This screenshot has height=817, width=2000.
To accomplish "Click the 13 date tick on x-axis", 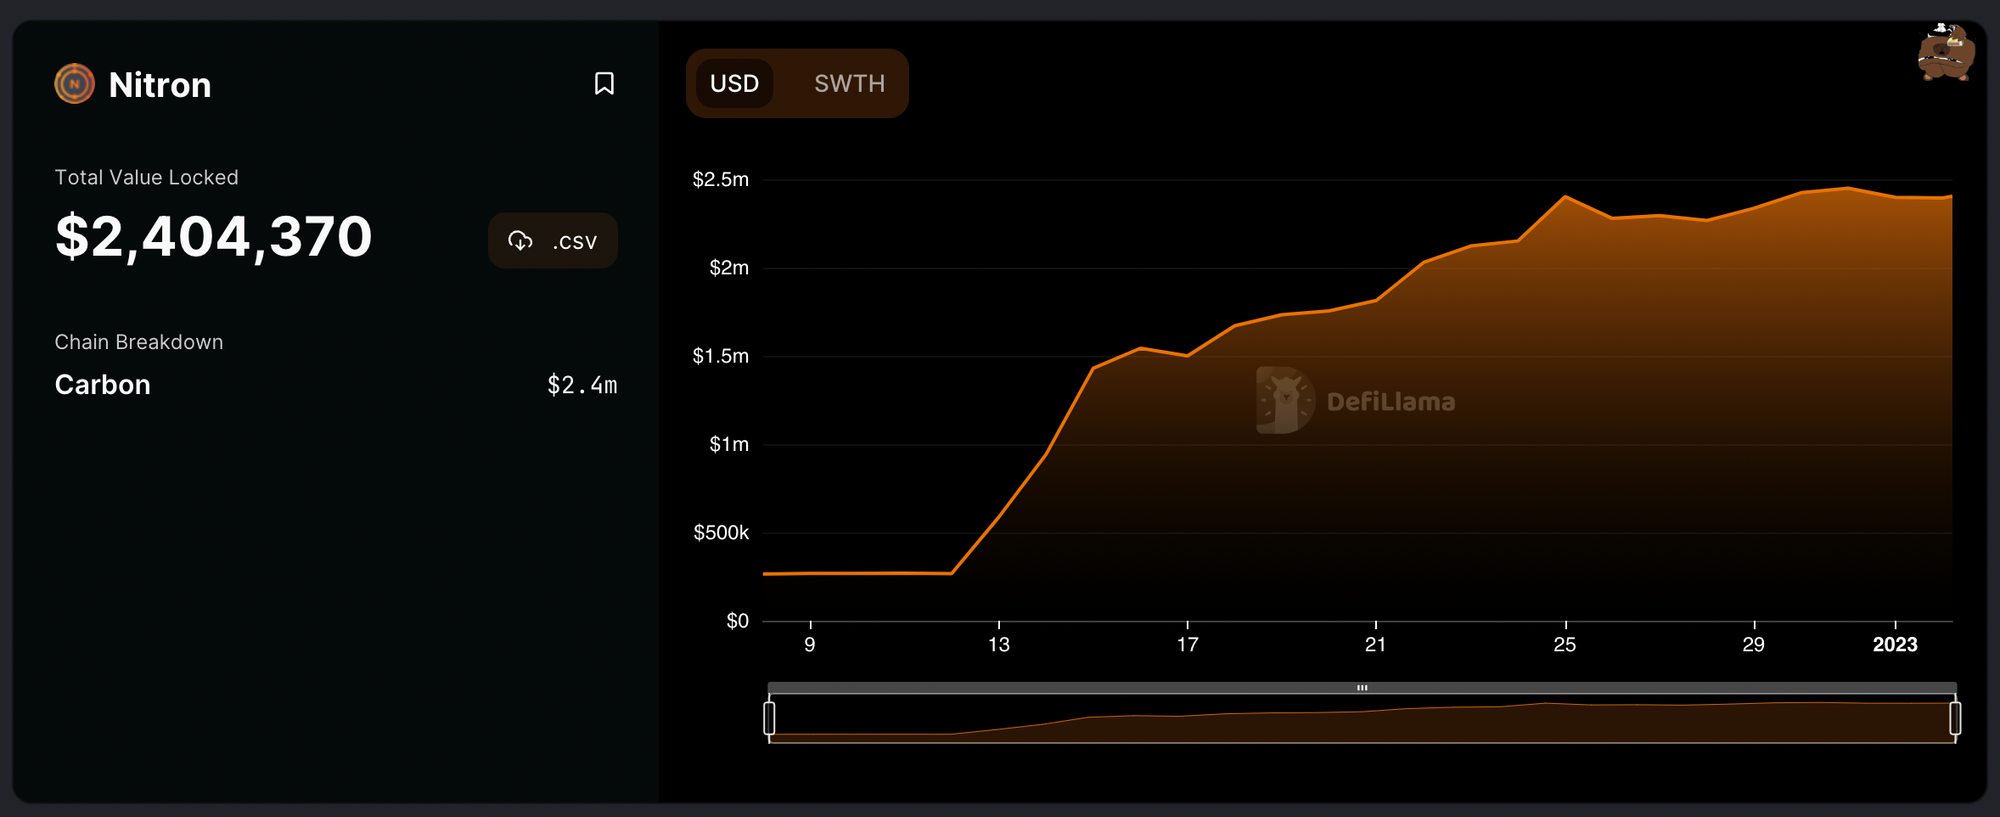I will (999, 645).
